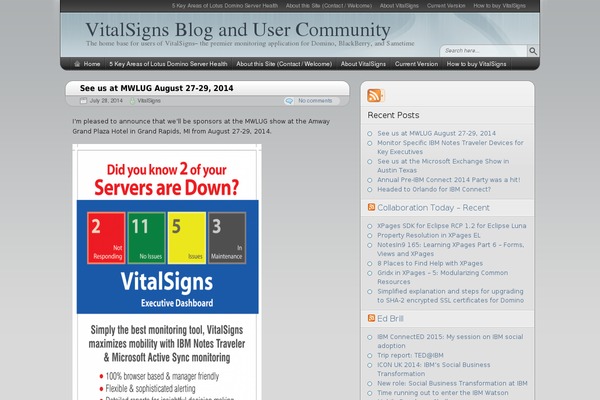The image size is (600, 400).
Task: Open 'XPages SDK for Eclipse RCP 1.2' link
Action: point(452,226)
